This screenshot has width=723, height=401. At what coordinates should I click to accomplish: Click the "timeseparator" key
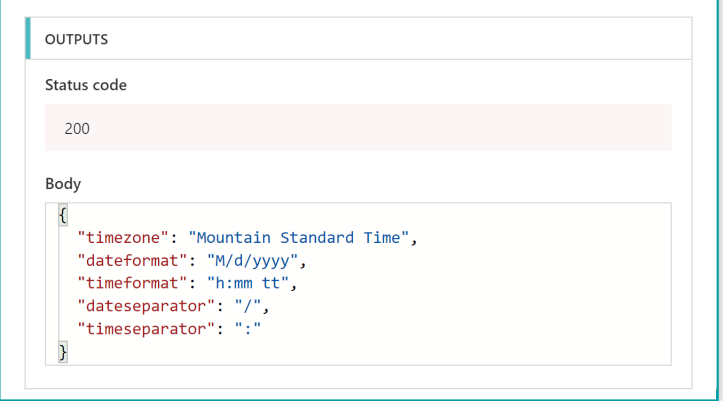141,329
